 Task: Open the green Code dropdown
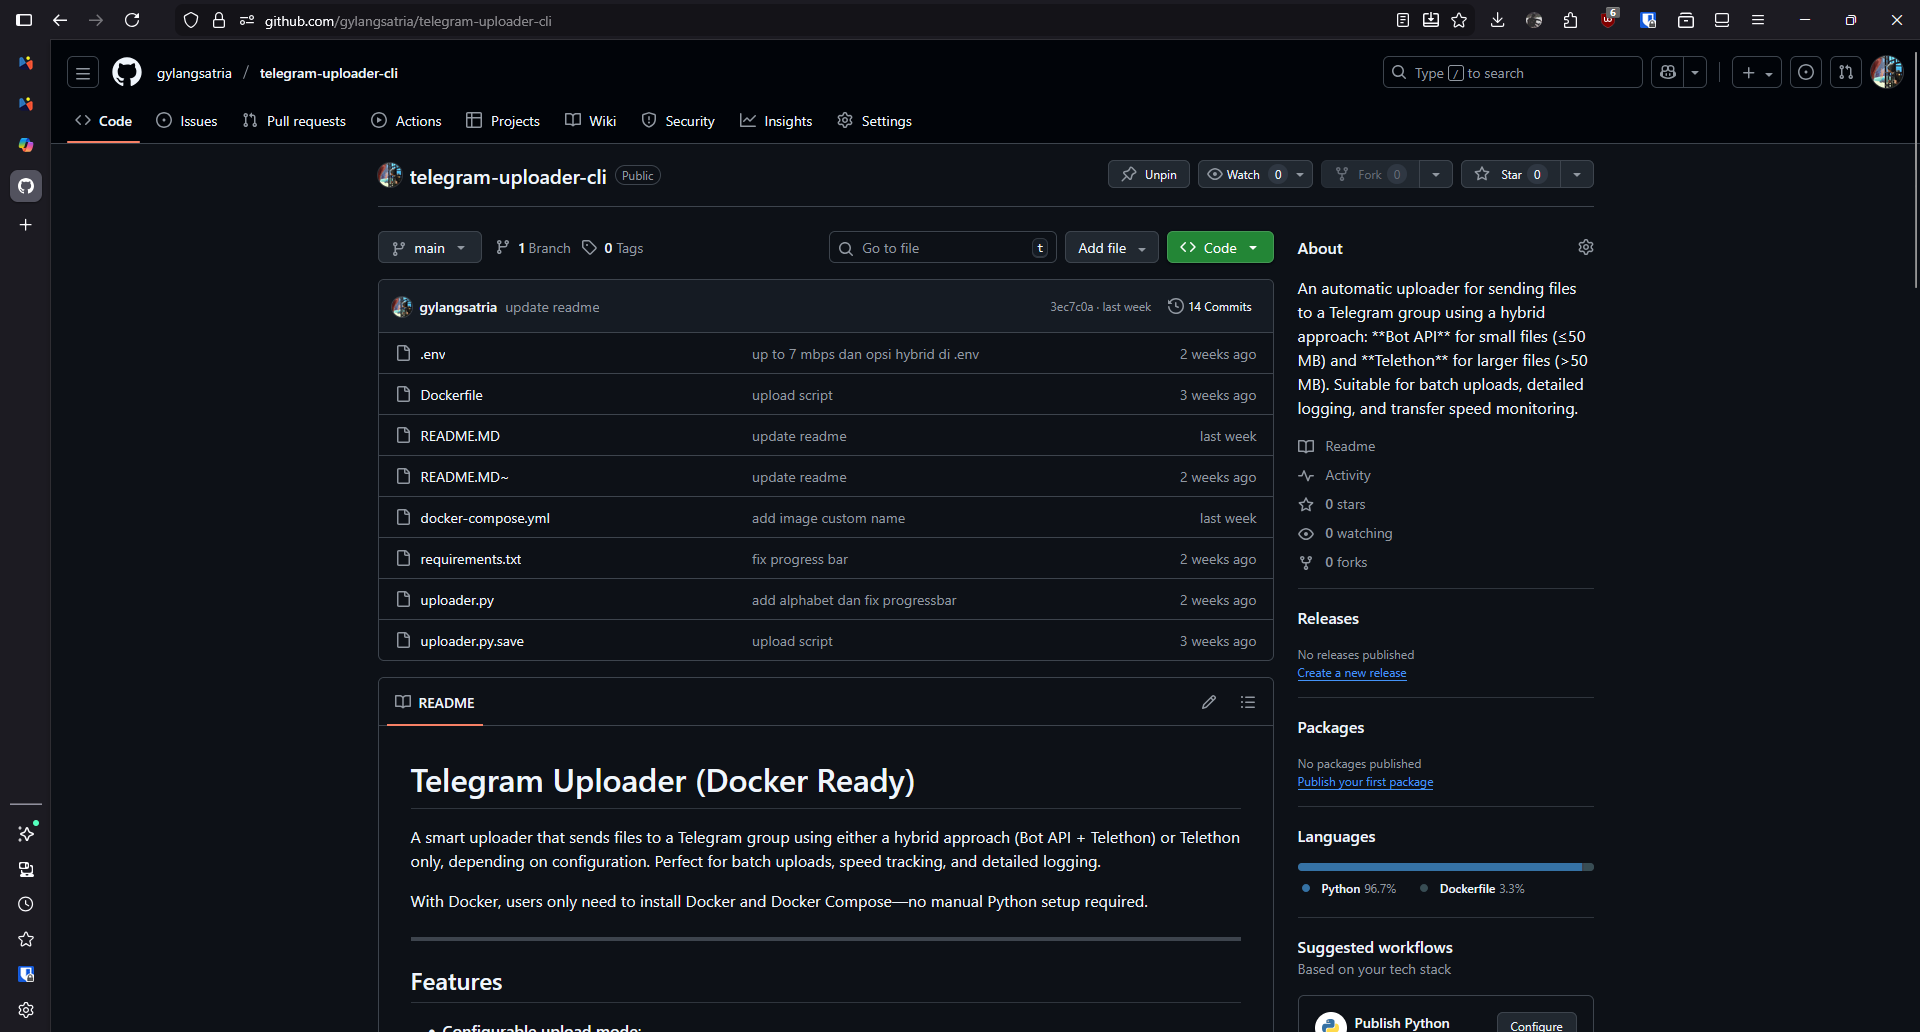click(x=1219, y=248)
